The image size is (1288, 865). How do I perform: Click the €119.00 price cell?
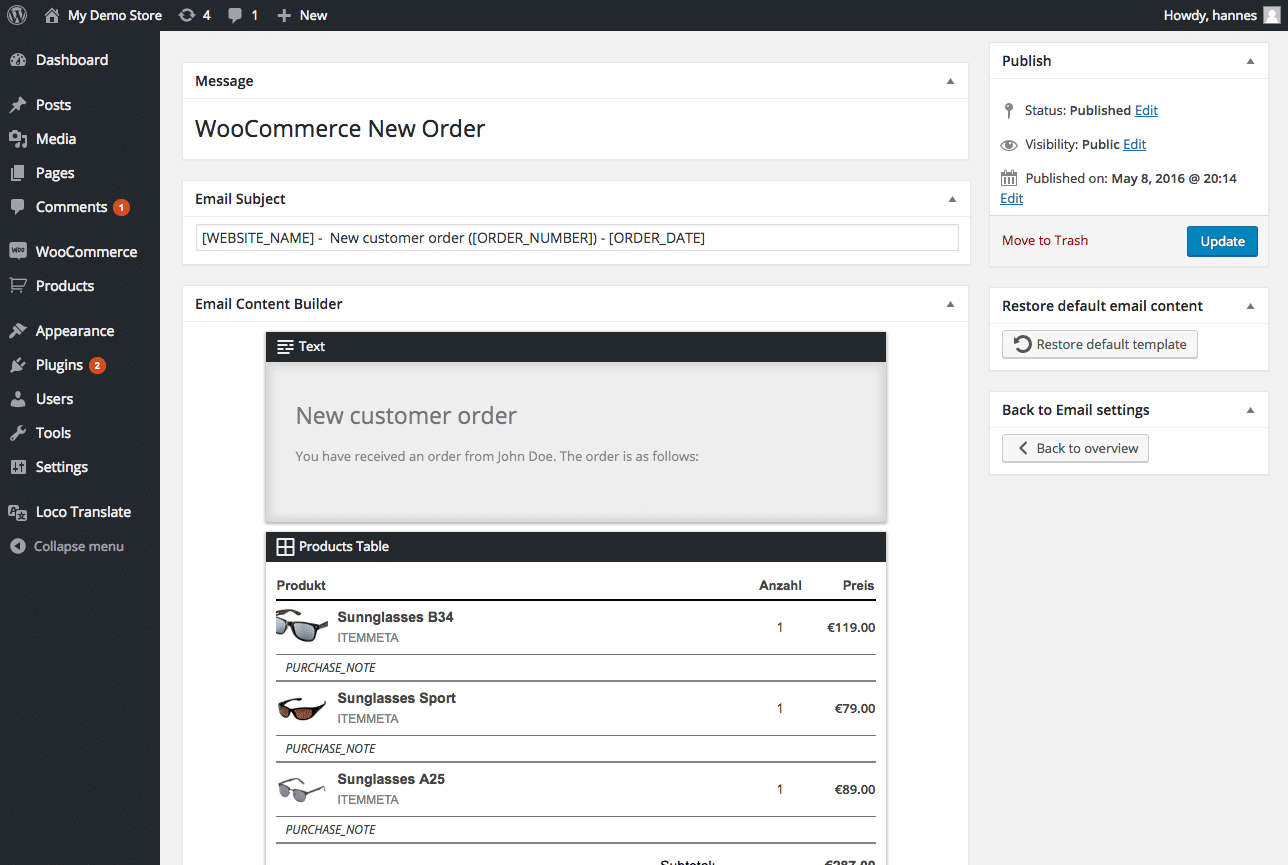point(851,628)
